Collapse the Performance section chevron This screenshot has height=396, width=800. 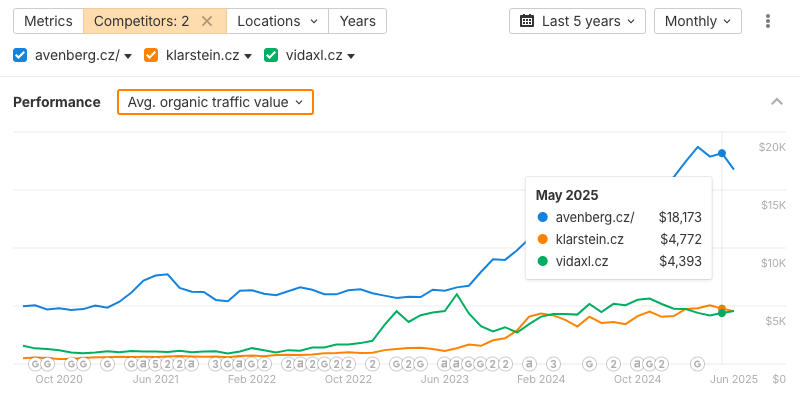(x=777, y=102)
